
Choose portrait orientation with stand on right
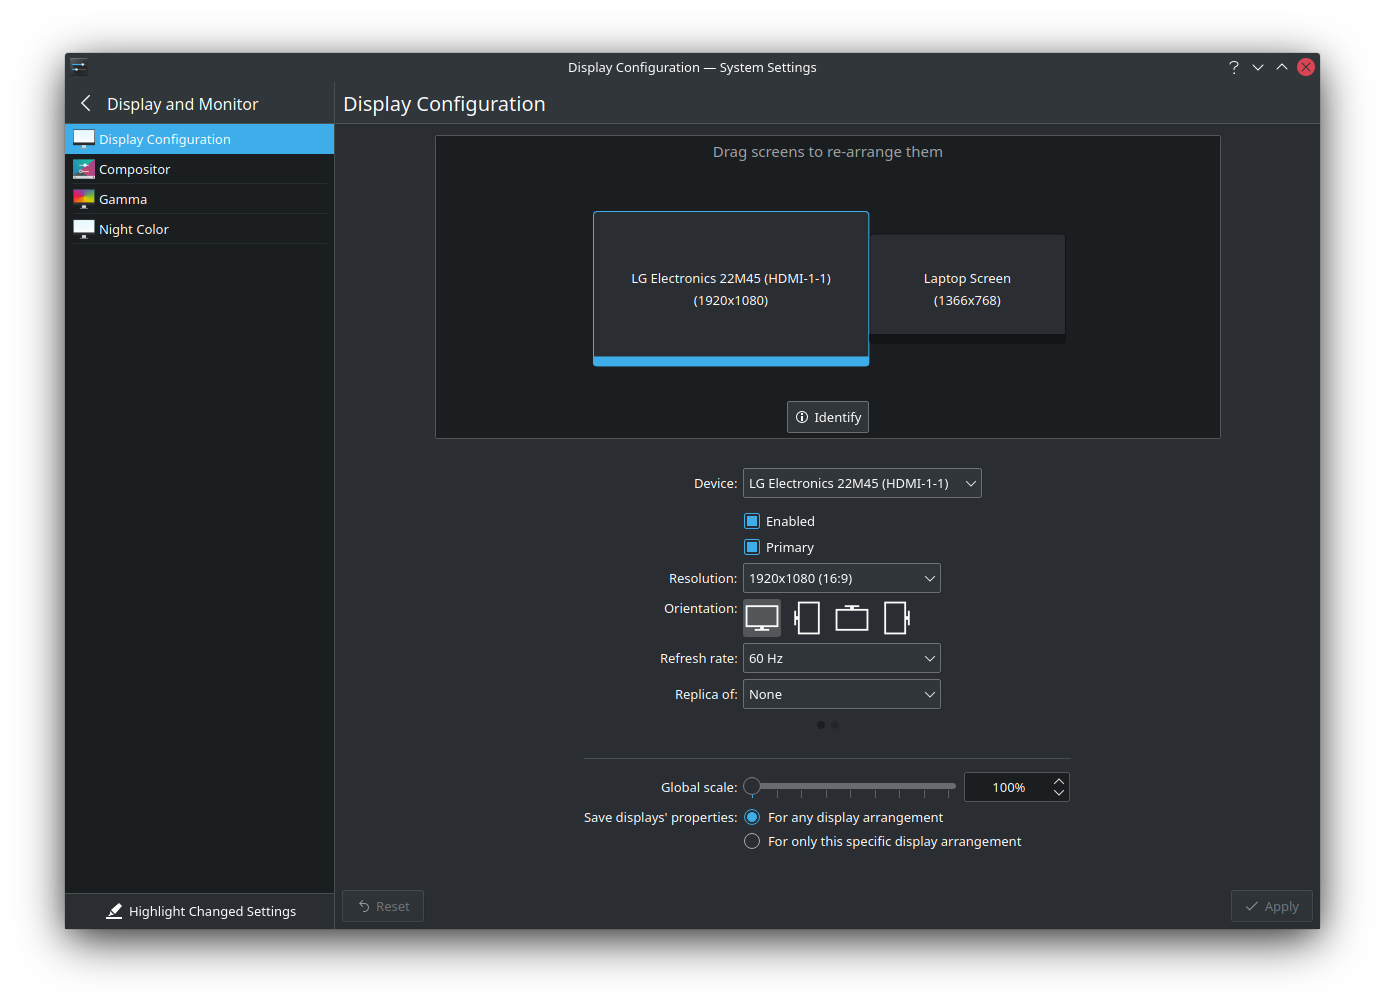(x=897, y=618)
